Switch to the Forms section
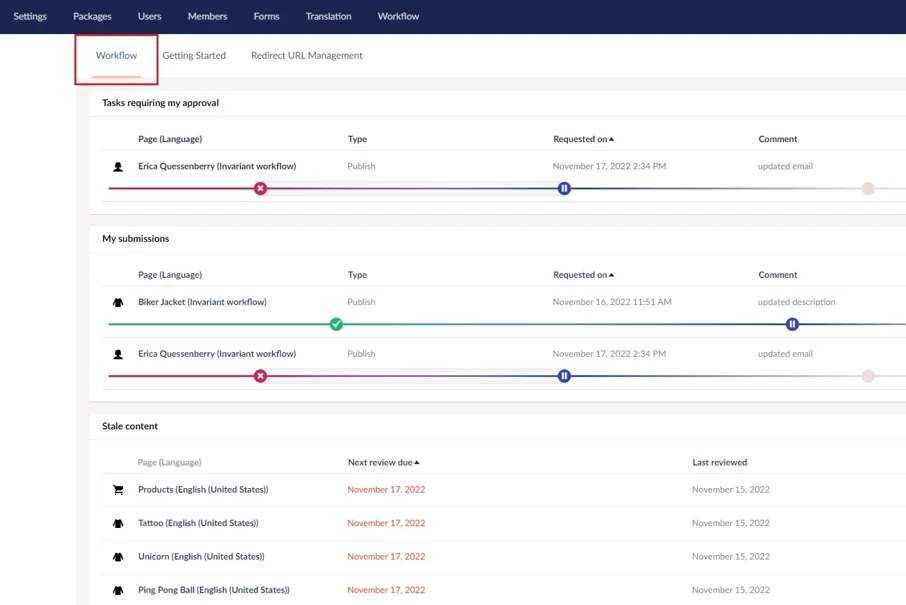 point(266,16)
